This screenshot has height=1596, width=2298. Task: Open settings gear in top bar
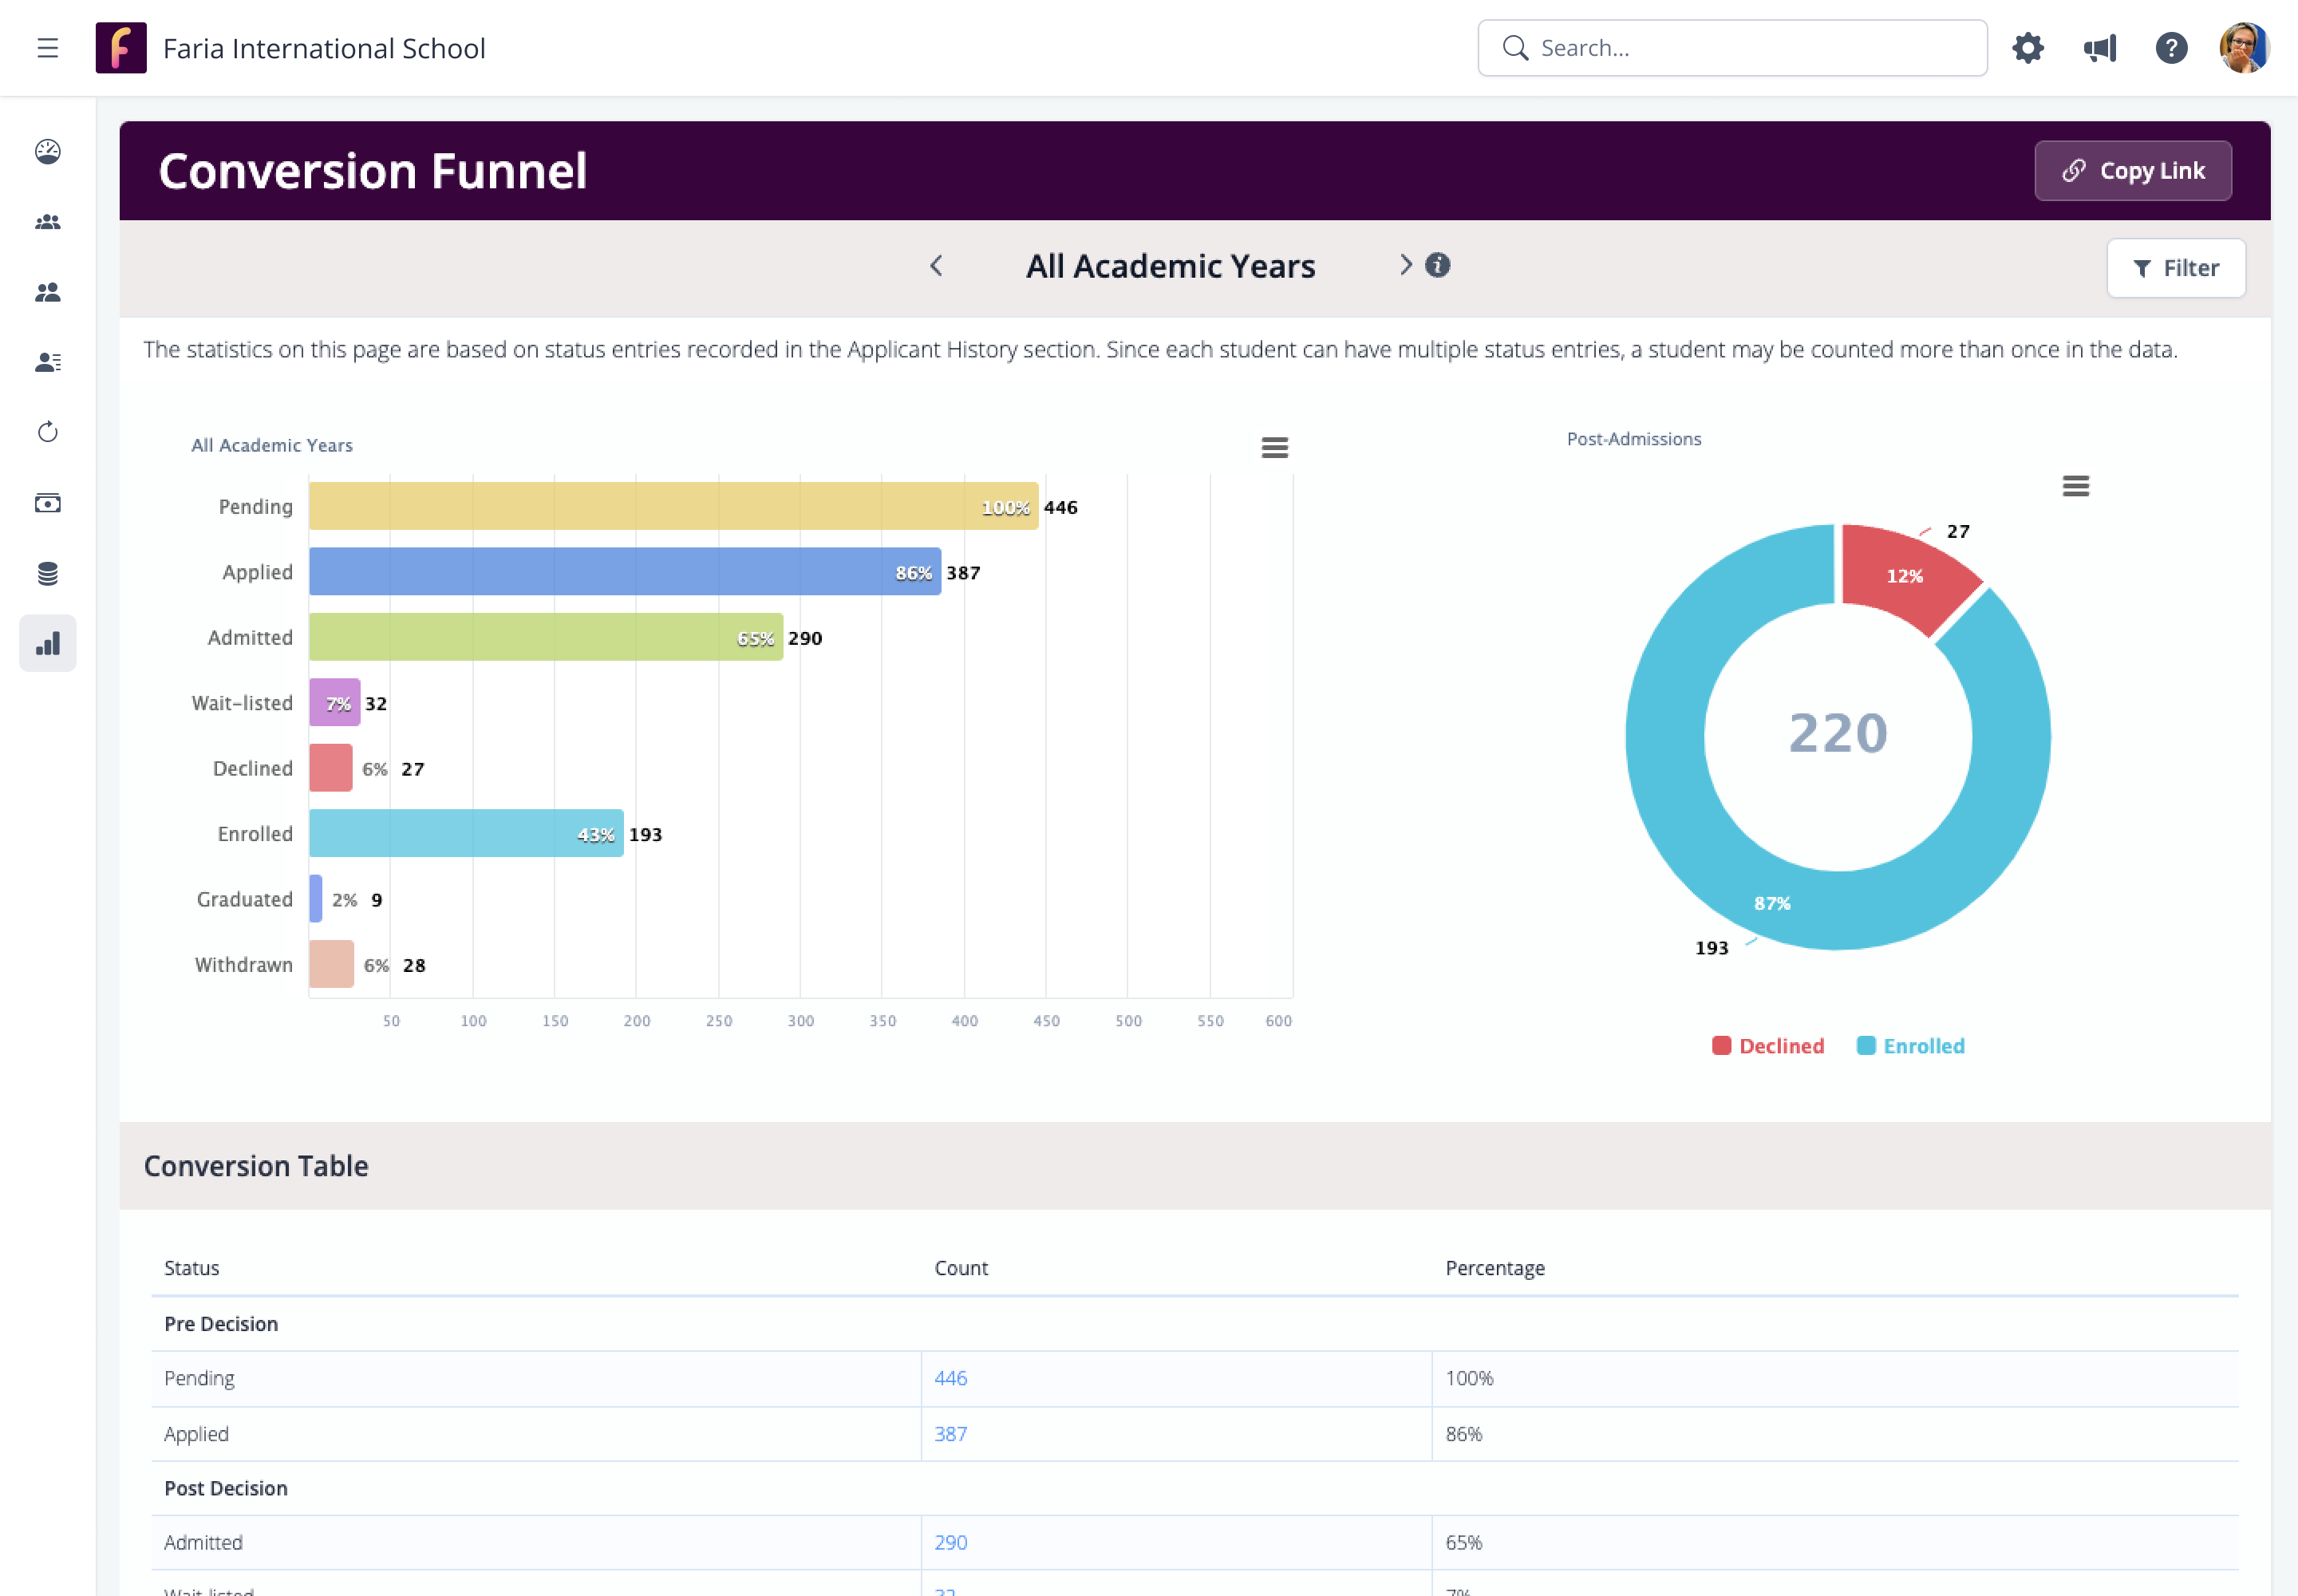(2027, 48)
